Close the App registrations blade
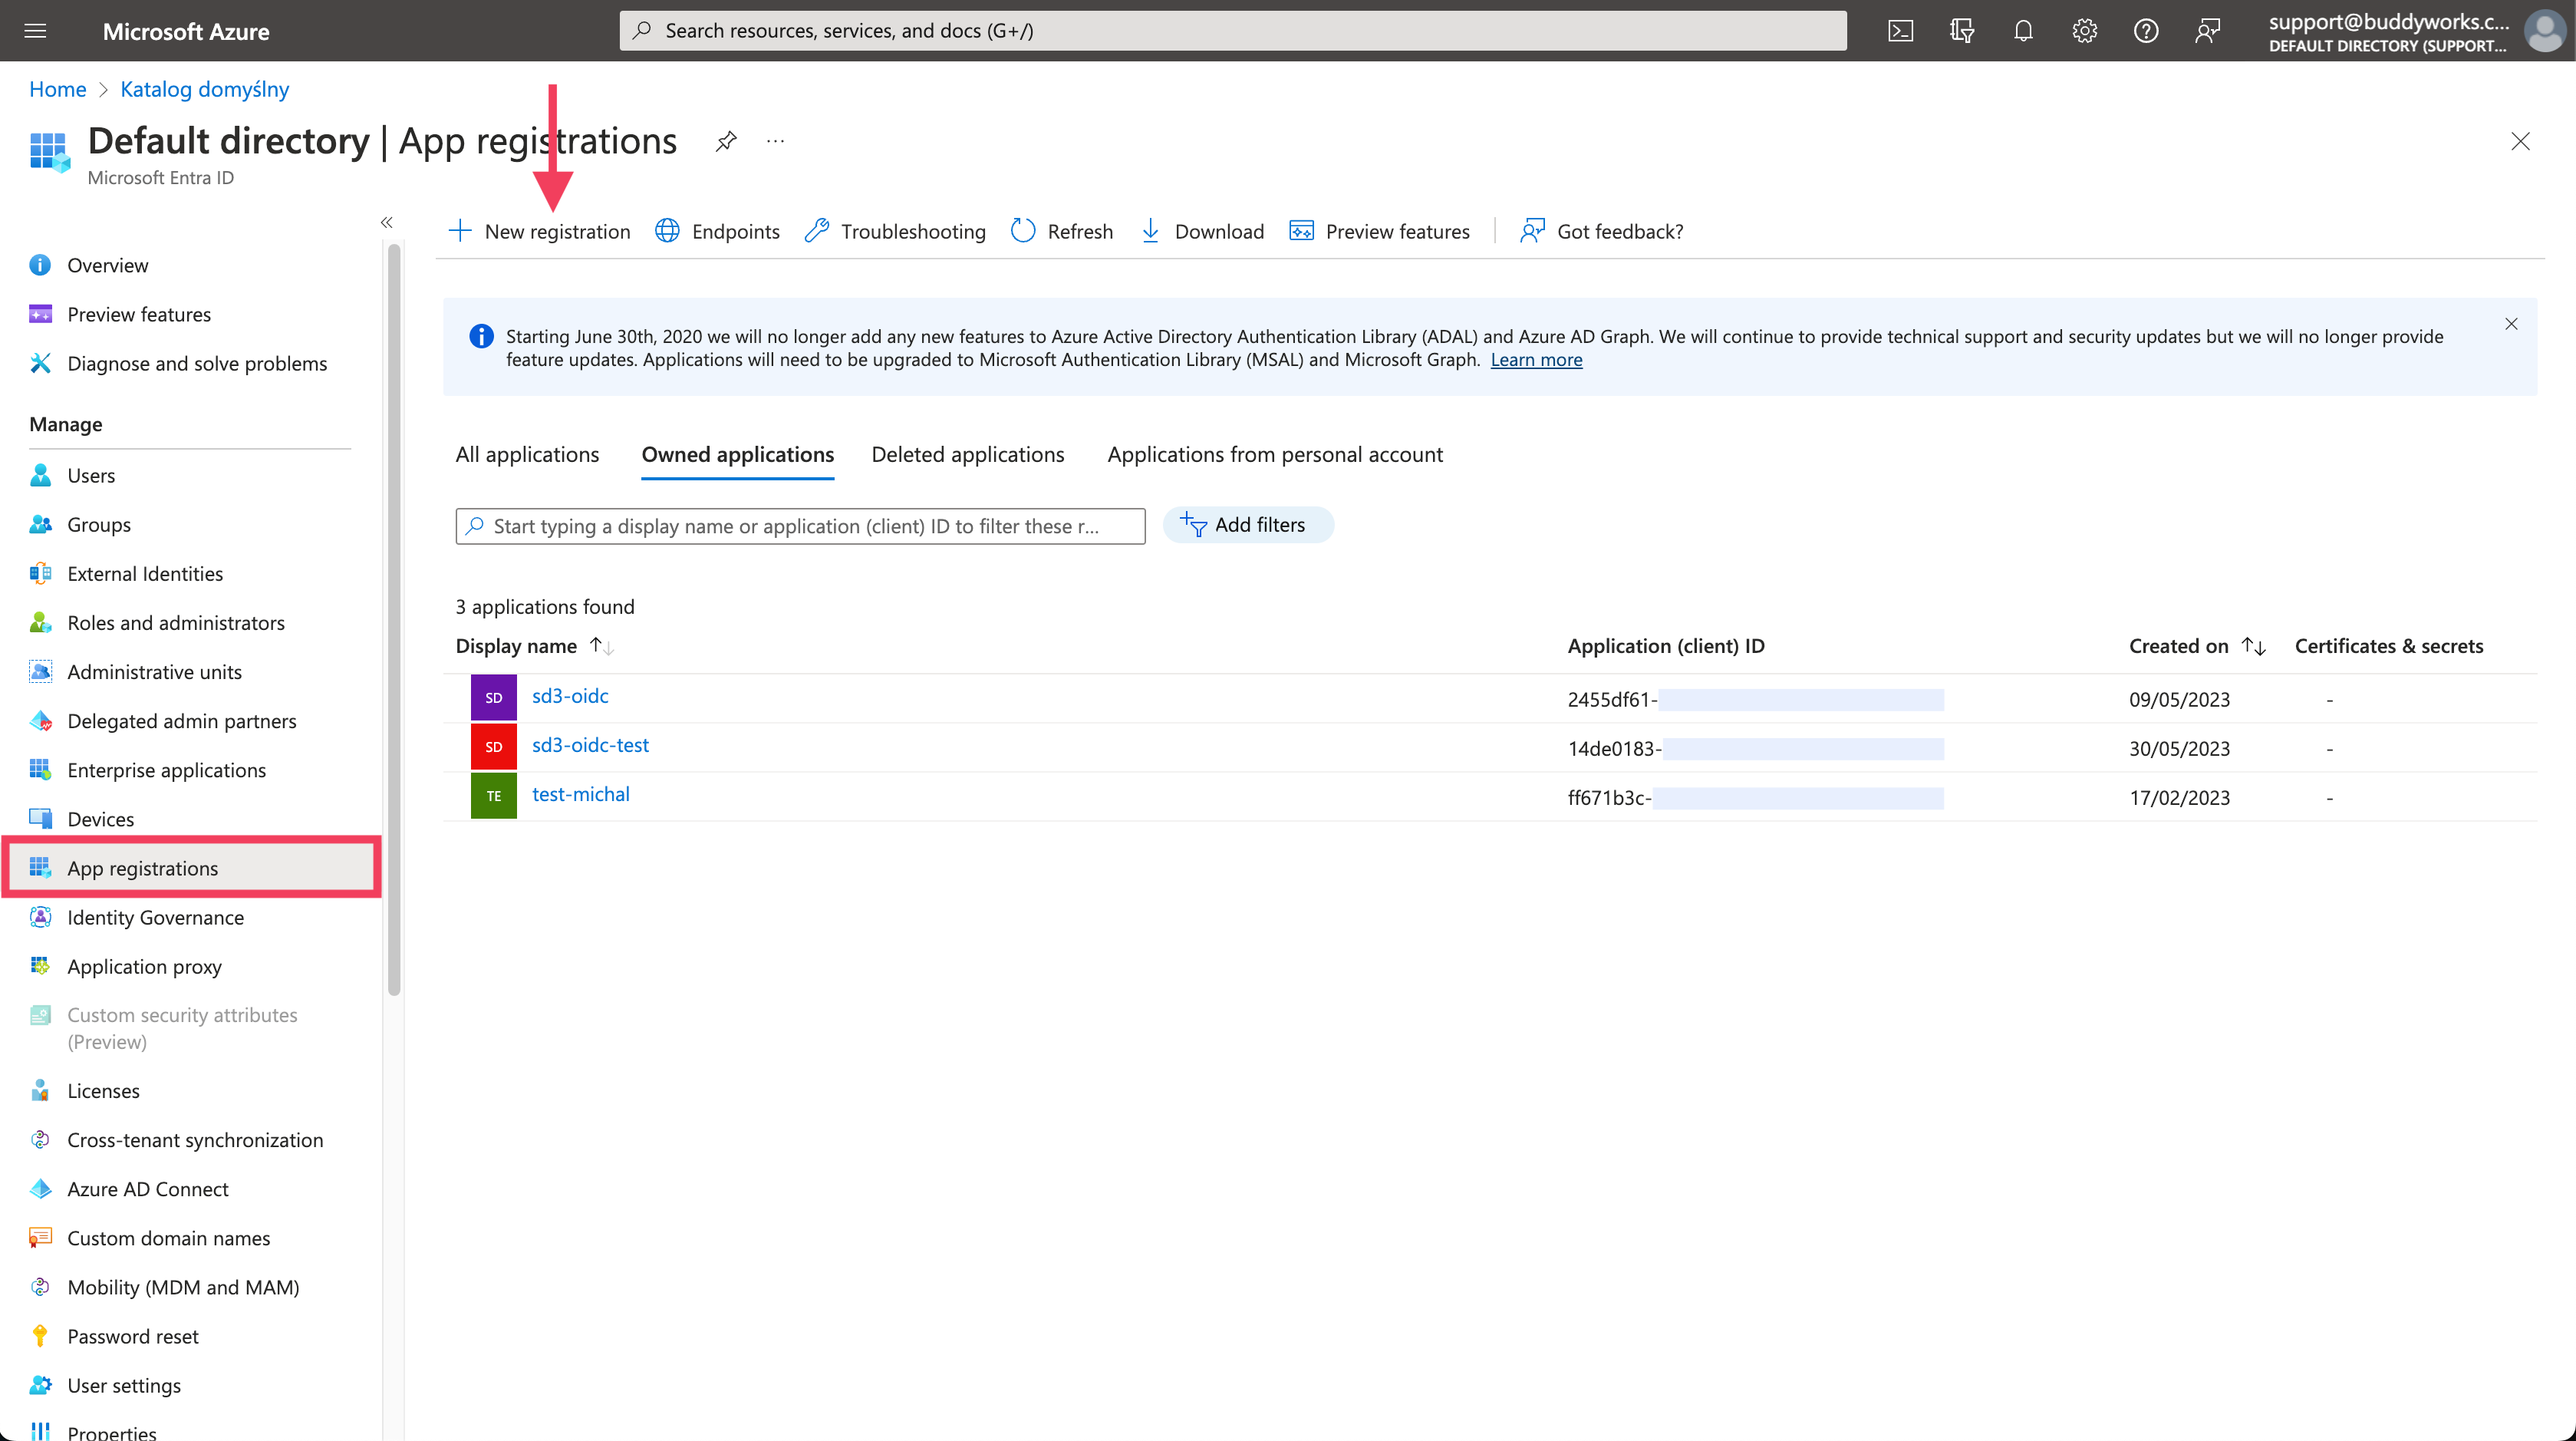The width and height of the screenshot is (2576, 1441). 2520,141
